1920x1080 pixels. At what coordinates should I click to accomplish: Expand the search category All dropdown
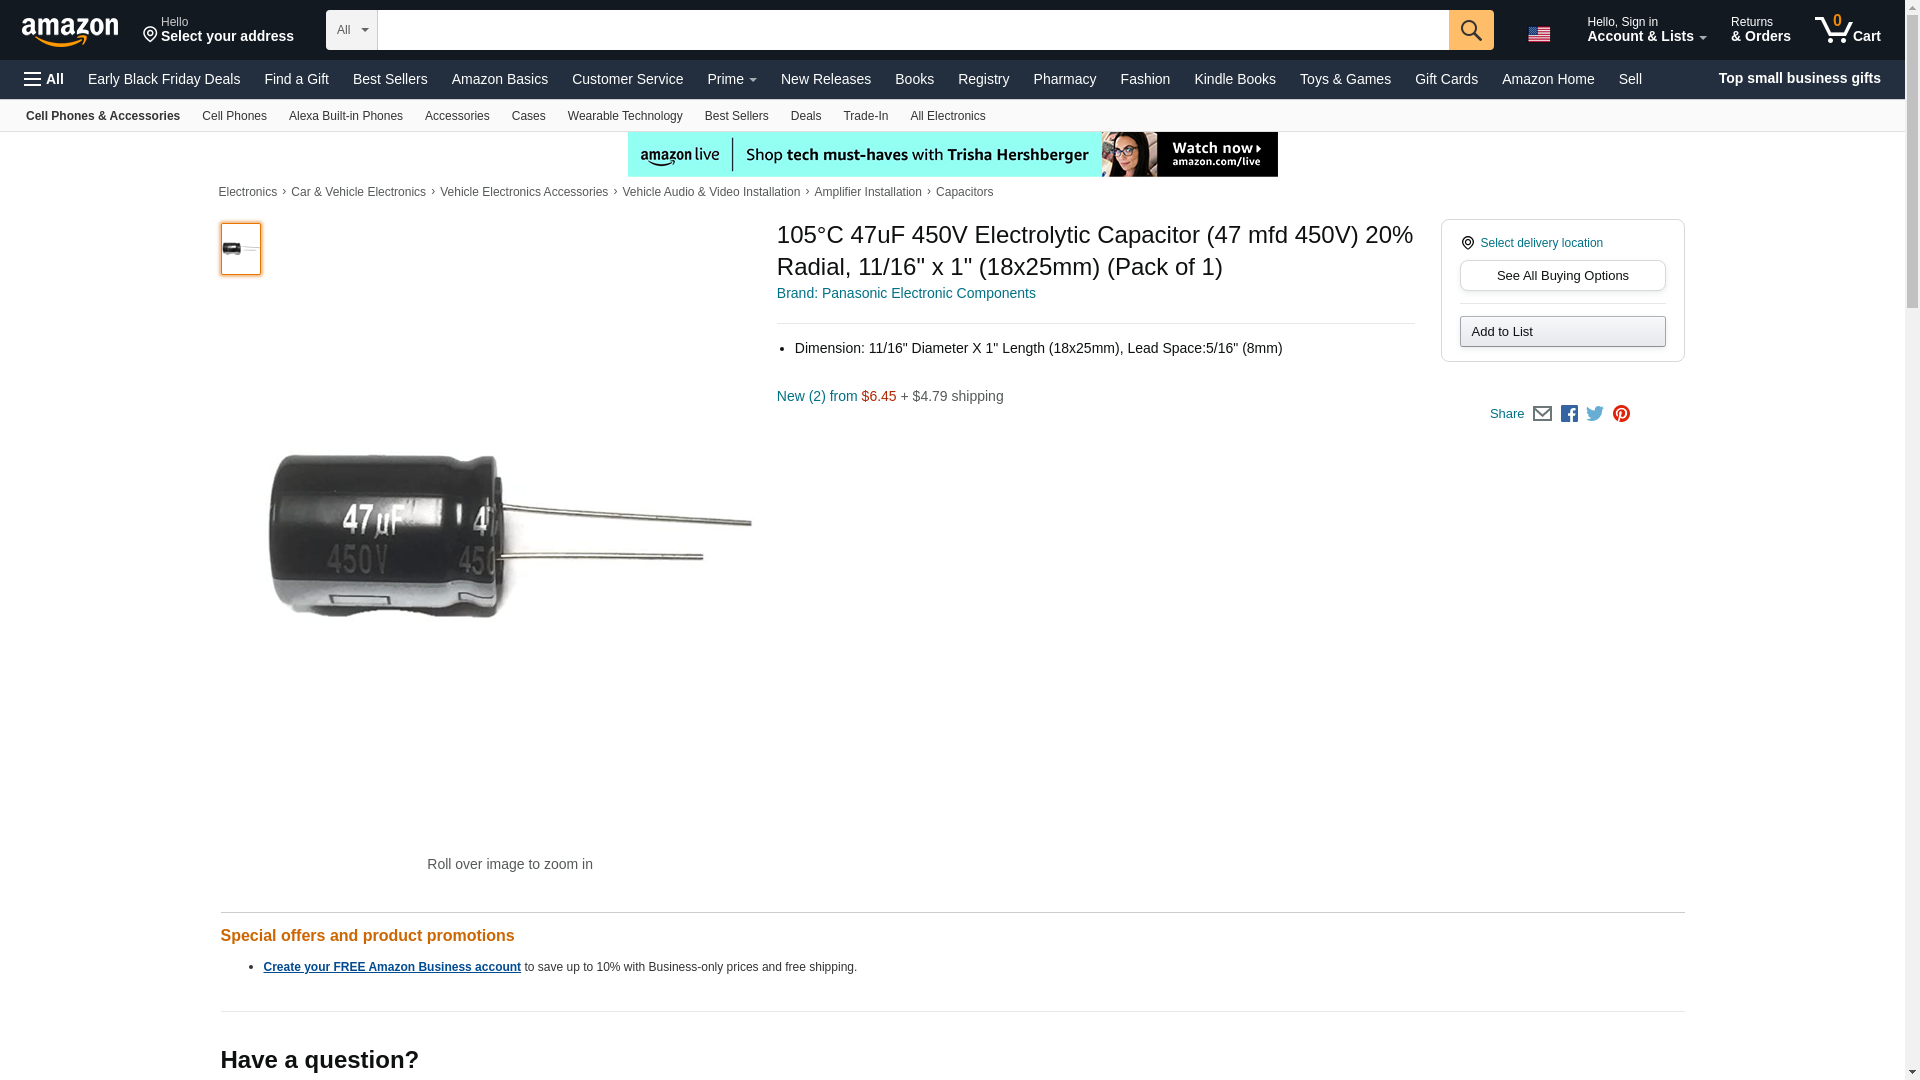(x=352, y=30)
